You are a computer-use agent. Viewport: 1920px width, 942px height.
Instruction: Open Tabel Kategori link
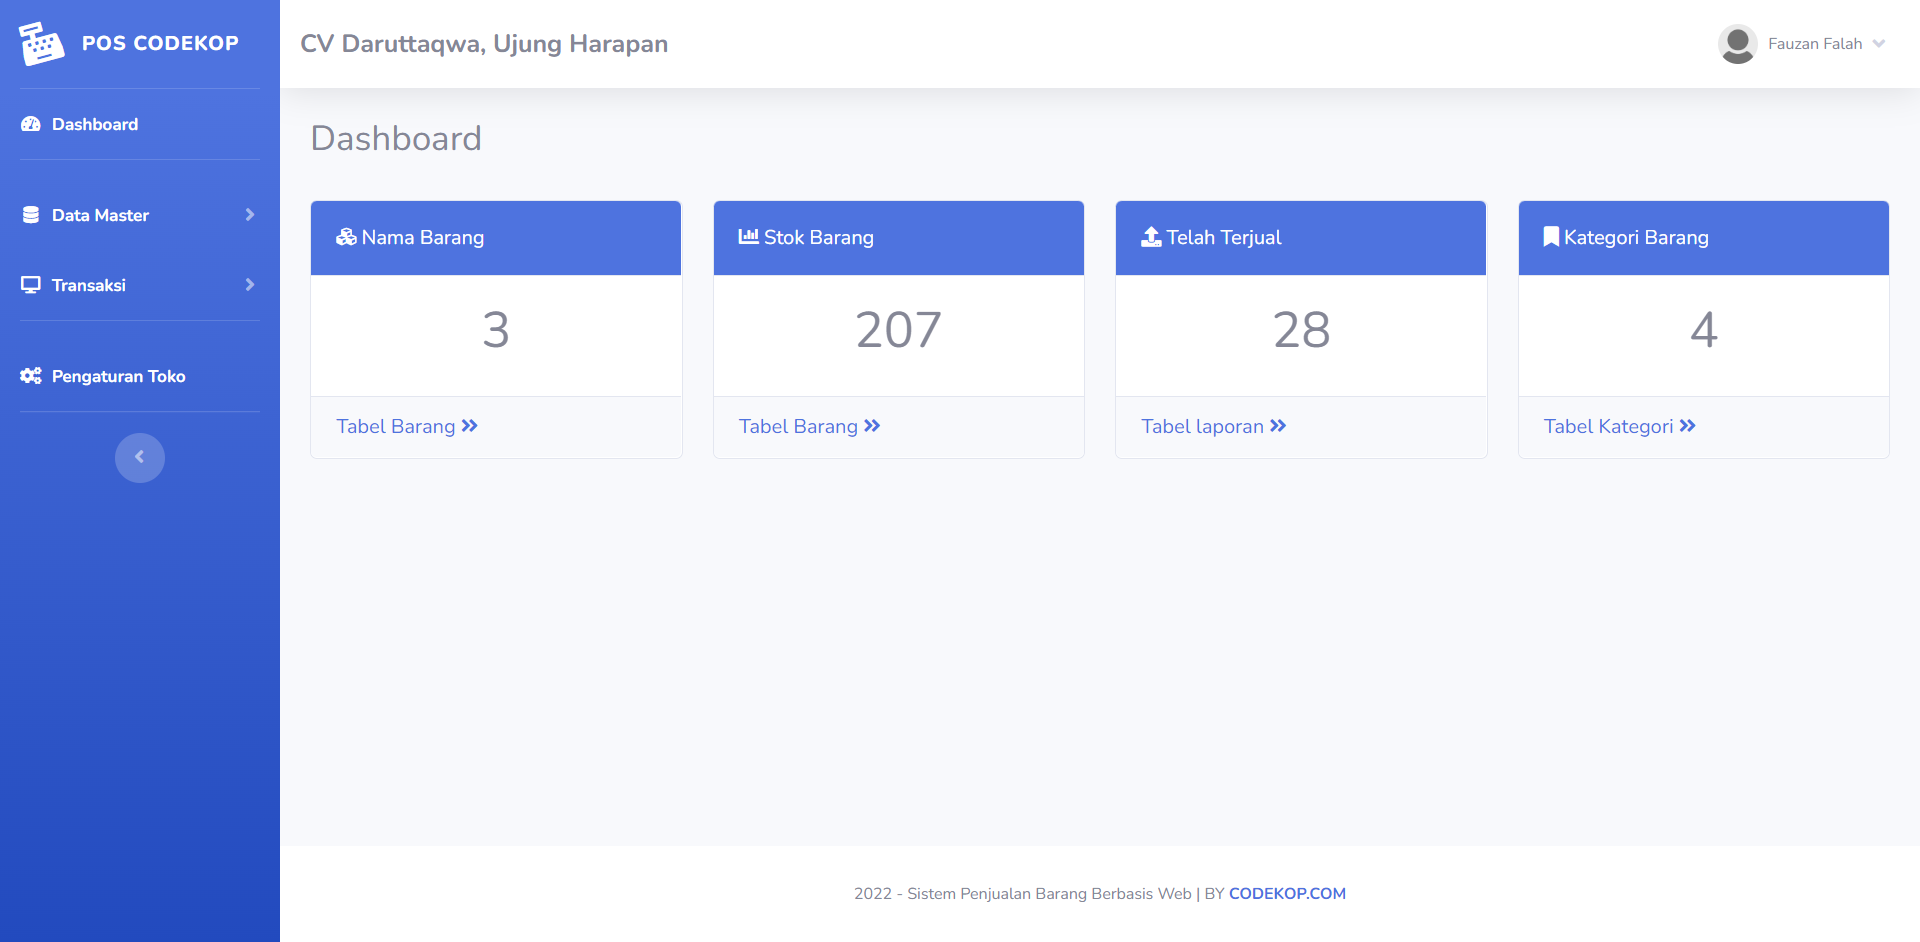click(1619, 427)
